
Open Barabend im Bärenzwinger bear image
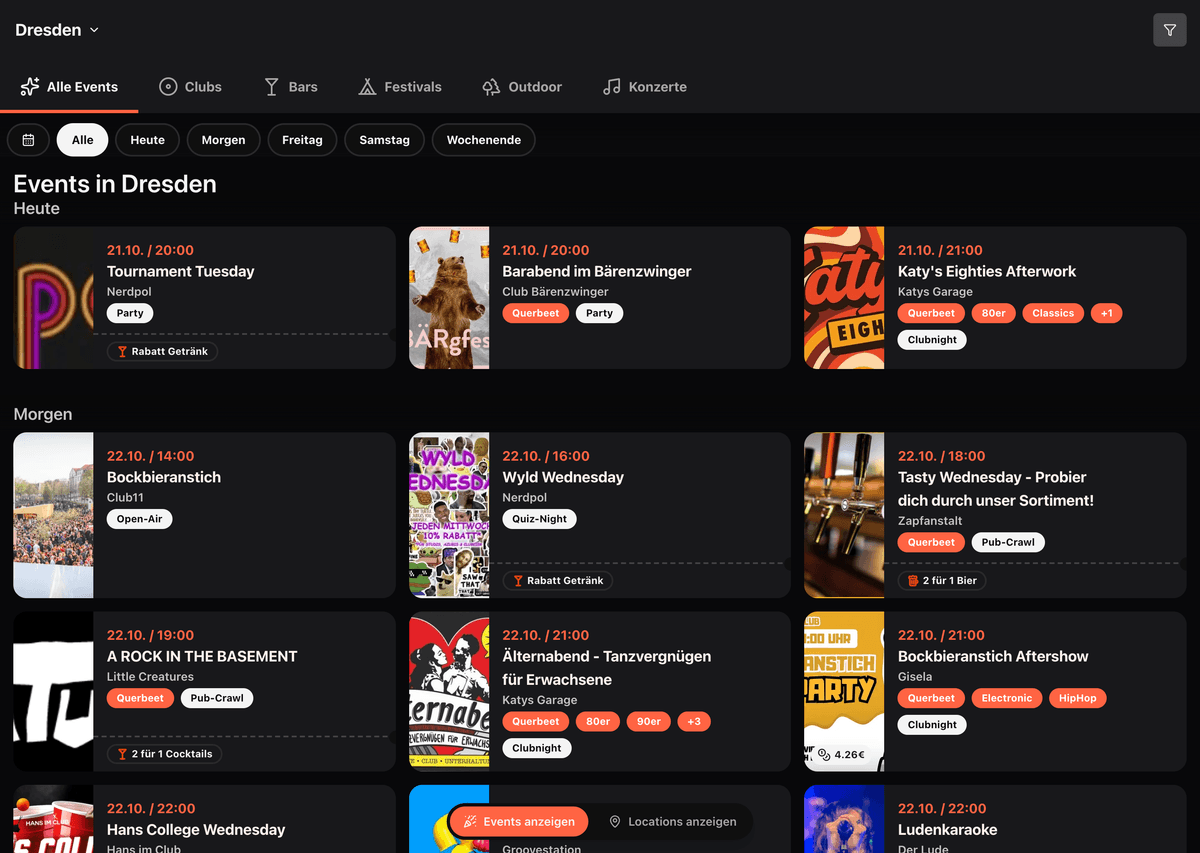(449, 298)
